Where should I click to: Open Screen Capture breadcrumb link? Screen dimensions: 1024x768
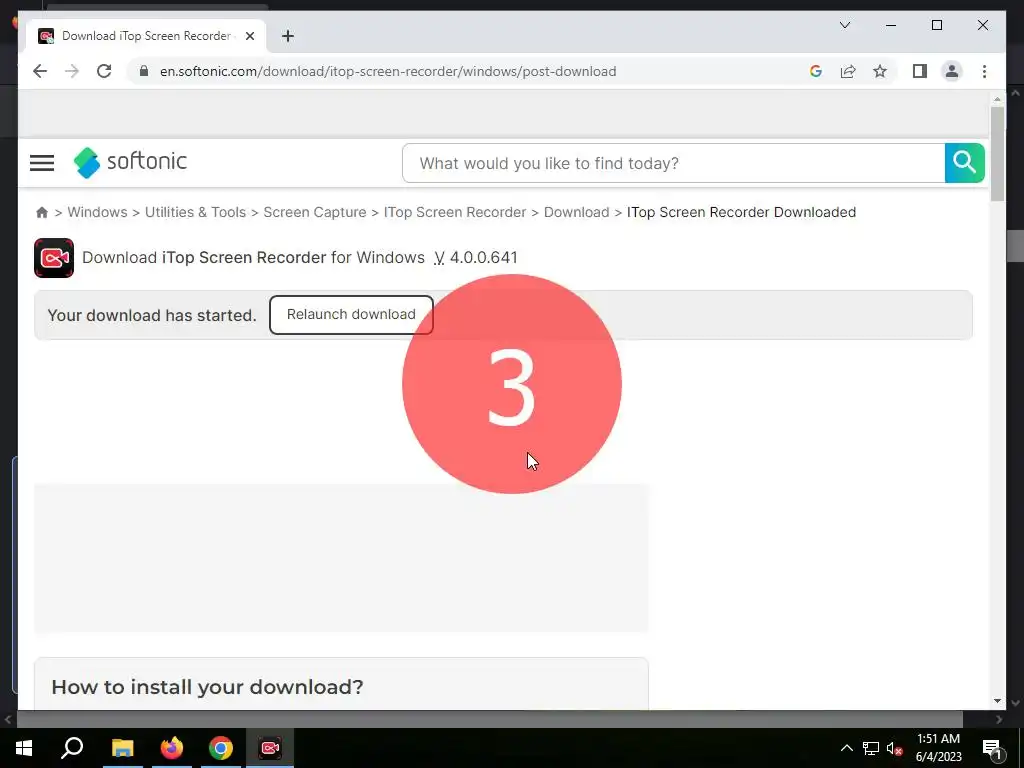point(315,212)
